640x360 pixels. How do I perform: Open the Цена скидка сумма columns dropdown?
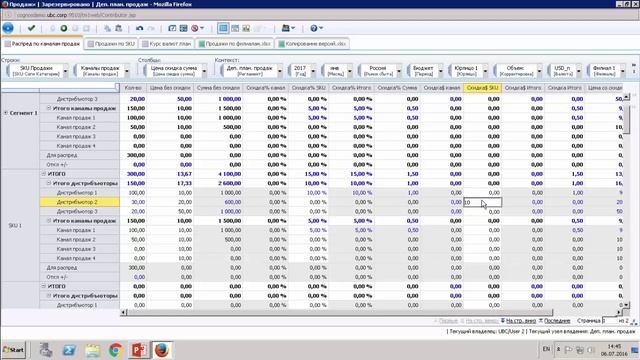204,71
